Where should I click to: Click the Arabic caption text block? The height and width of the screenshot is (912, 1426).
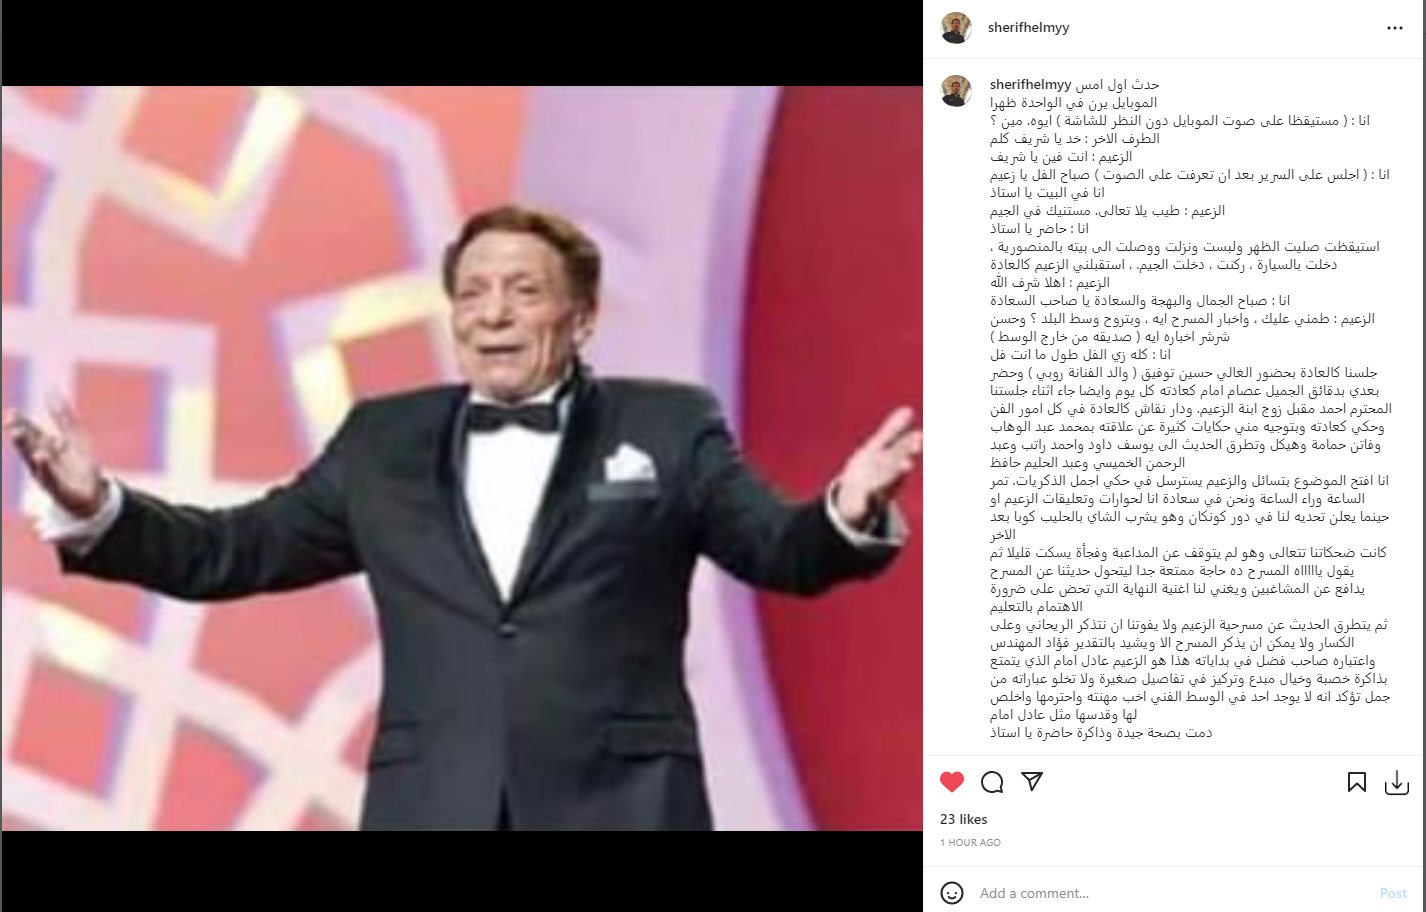pos(1190,409)
